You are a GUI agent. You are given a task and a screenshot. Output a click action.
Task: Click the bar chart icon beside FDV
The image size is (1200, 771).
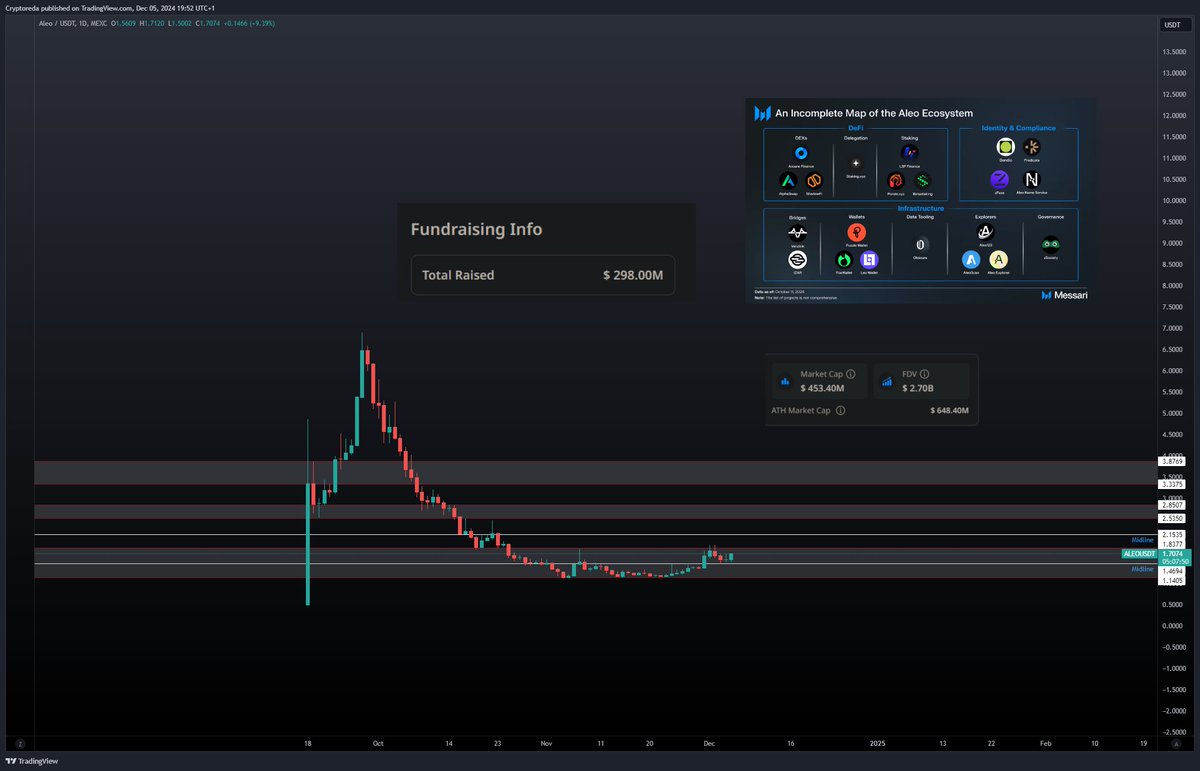click(887, 381)
